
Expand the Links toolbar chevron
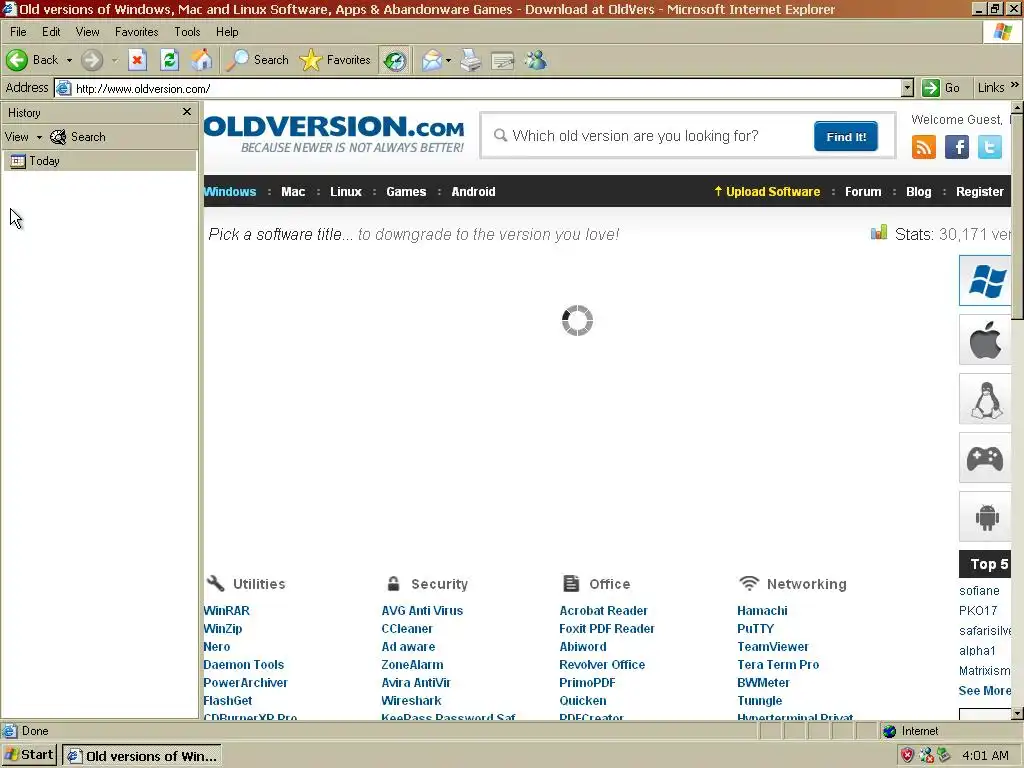click(1014, 85)
